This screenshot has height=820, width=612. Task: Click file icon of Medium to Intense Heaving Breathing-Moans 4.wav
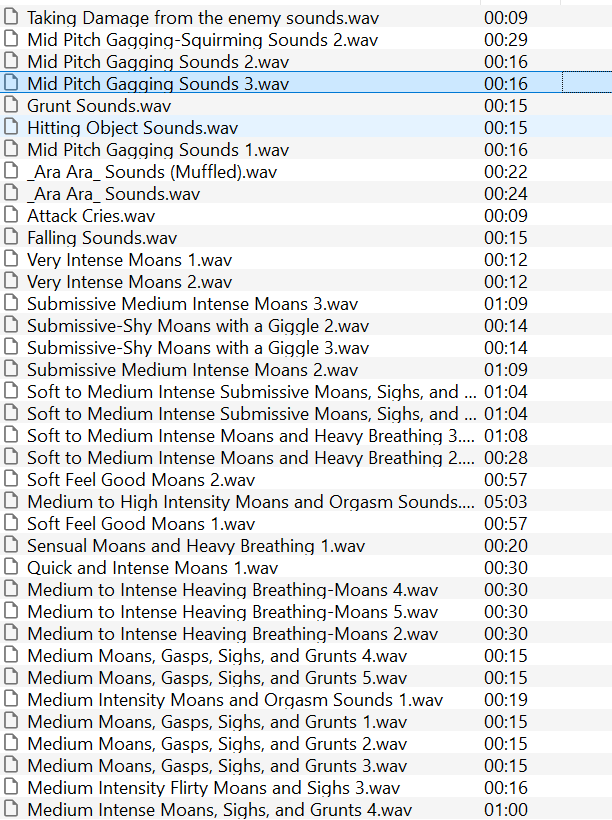pos(10,588)
